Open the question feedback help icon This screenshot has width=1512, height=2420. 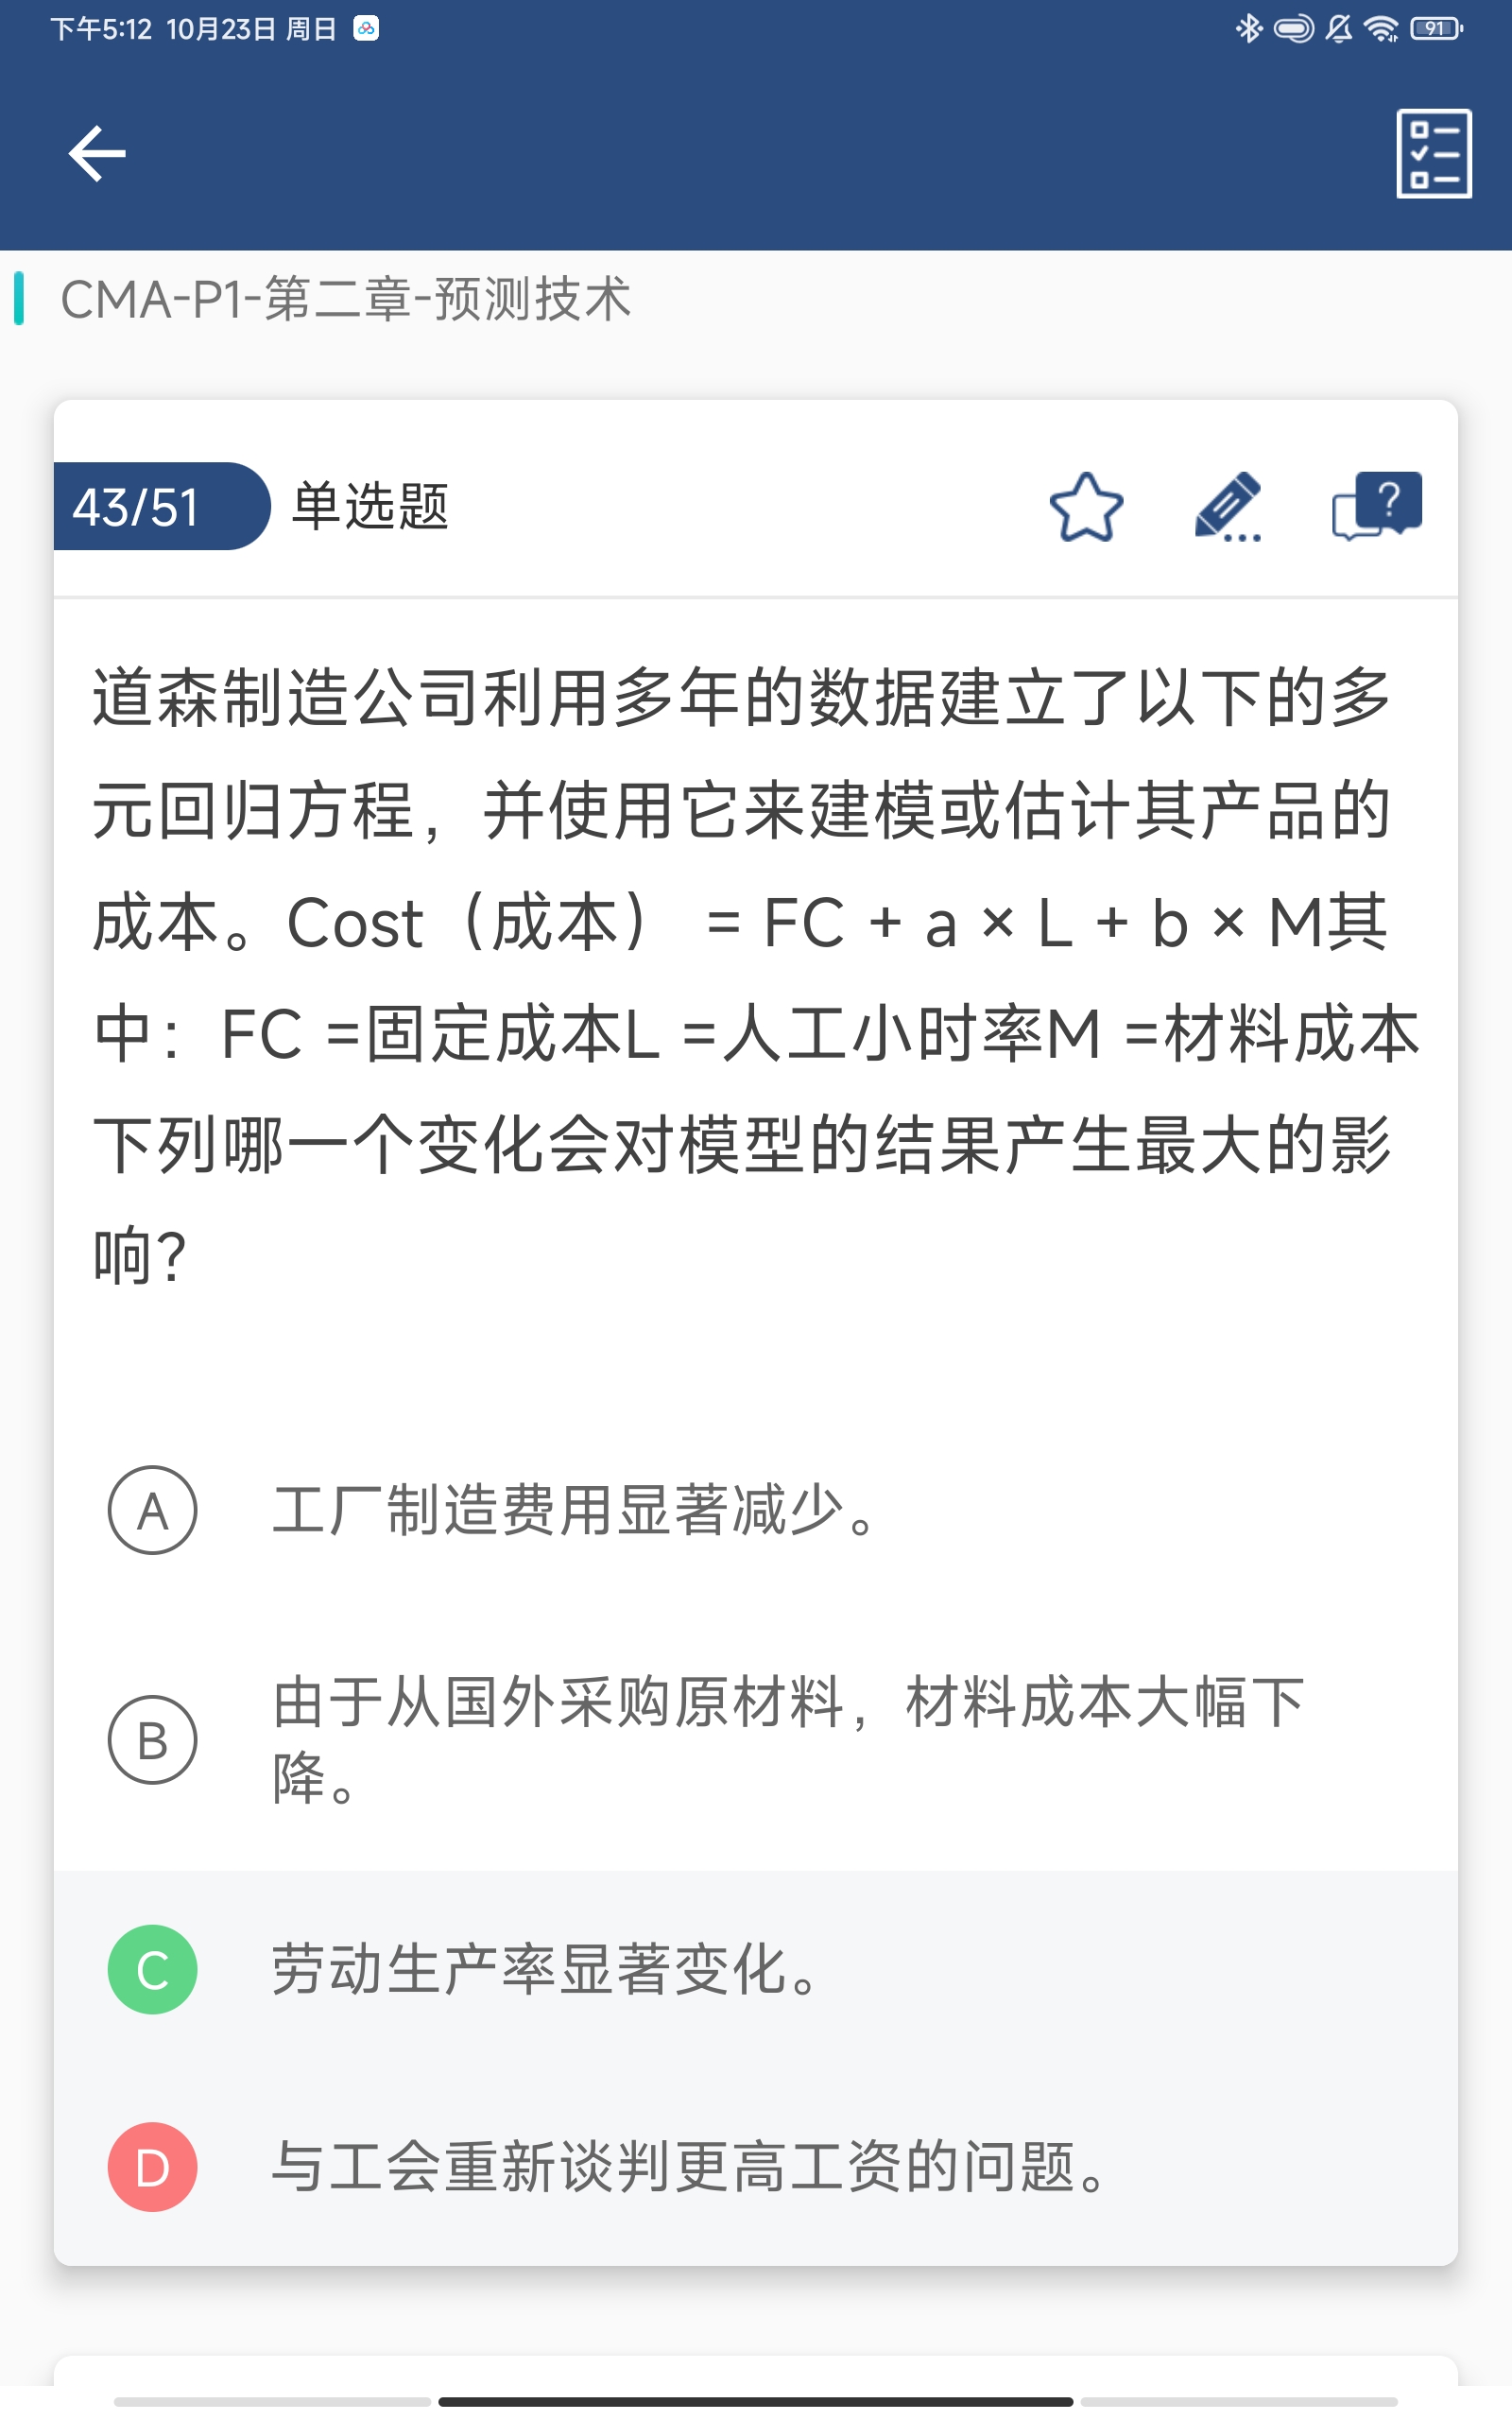click(x=1377, y=505)
